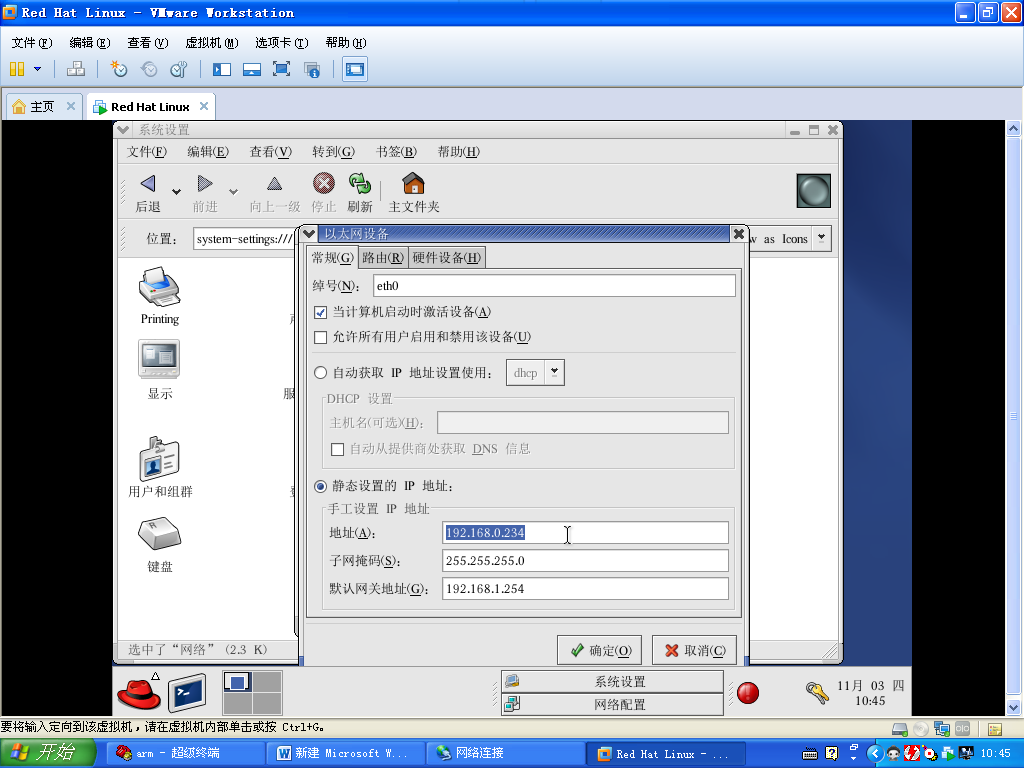Take a VMware snapshot via toolbar icon
Viewport: 1024px width, 768px height.
click(118, 69)
